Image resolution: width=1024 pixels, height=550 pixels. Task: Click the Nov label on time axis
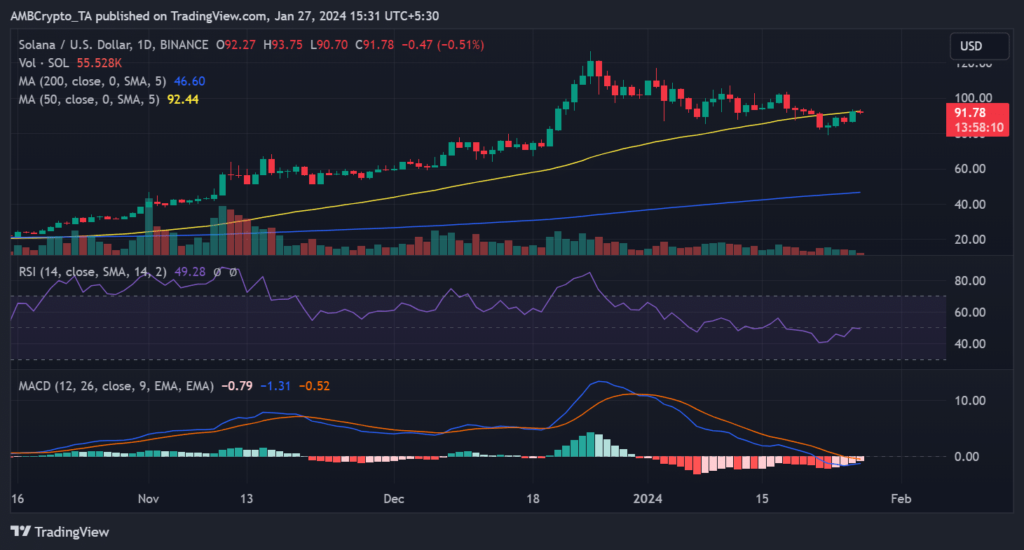point(148,499)
